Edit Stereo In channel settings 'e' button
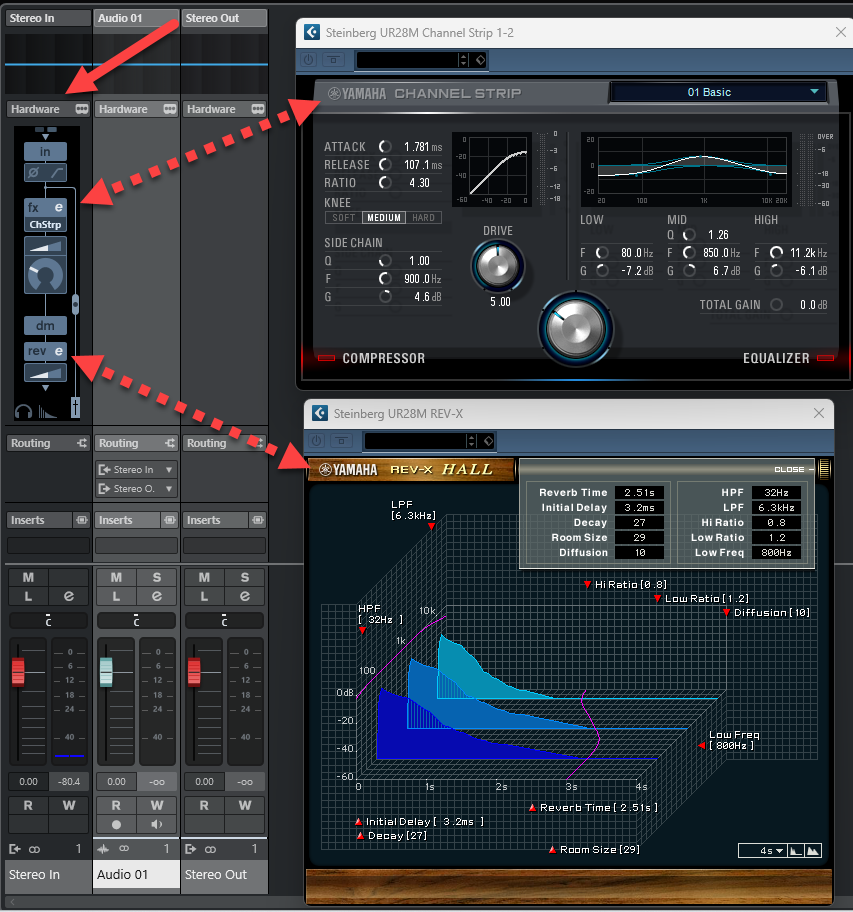The width and height of the screenshot is (853, 912). [69, 596]
